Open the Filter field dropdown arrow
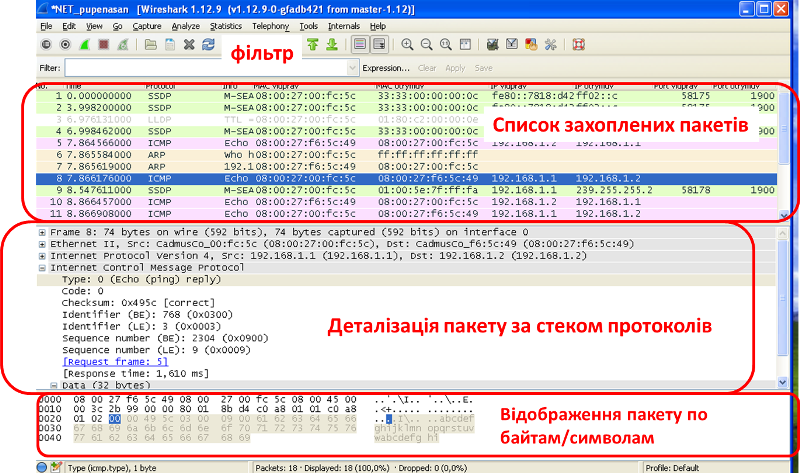This screenshot has height=473, width=800. point(352,68)
